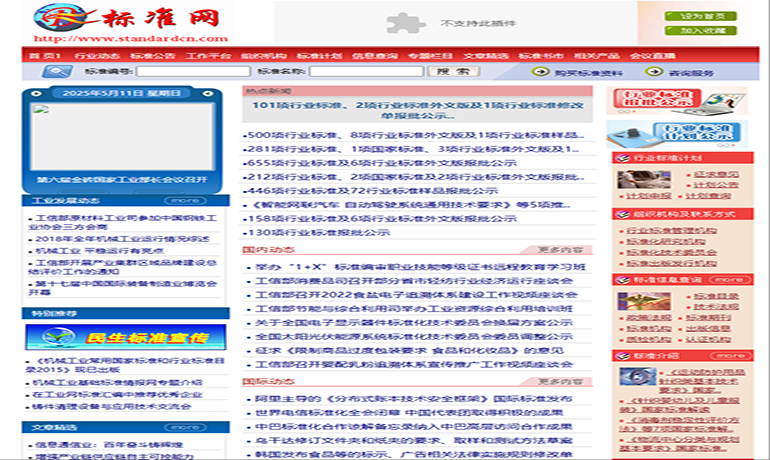
Task: Show 更多内容 for 国际动态
Action: coord(560,381)
